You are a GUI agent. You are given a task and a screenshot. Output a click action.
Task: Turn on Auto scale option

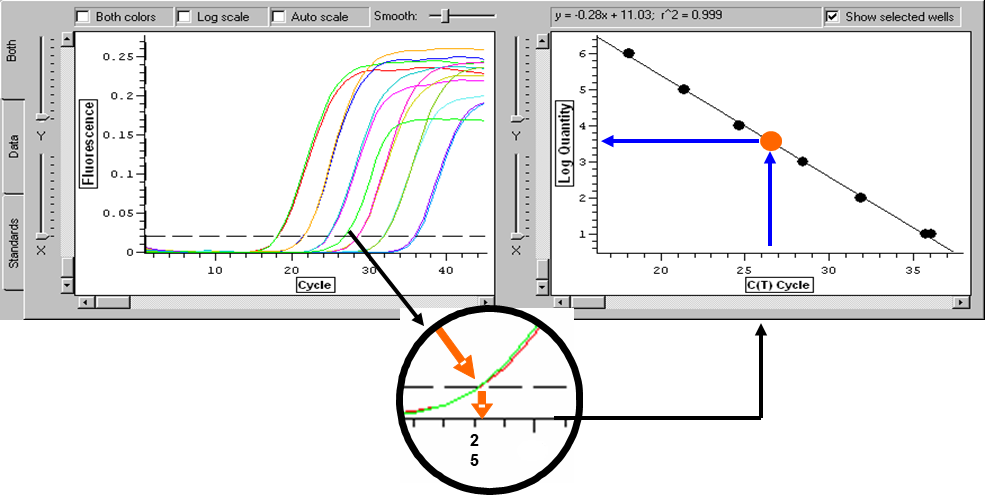pos(279,17)
